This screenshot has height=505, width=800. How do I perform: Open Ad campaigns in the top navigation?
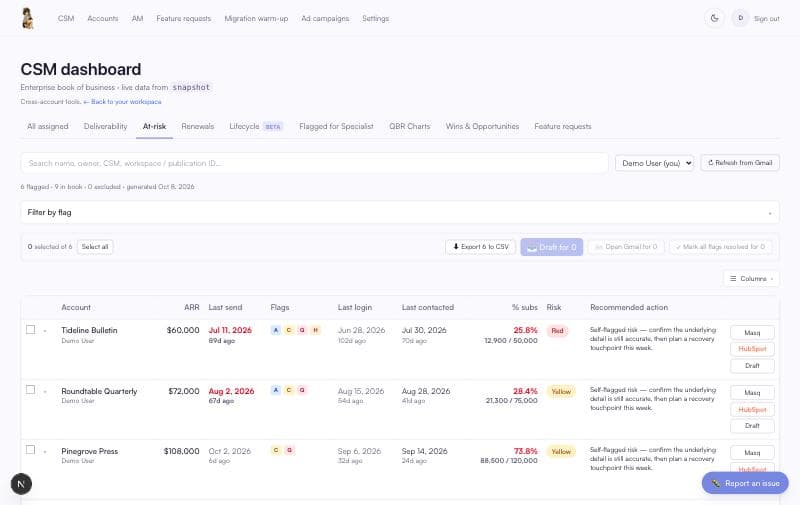coord(325,18)
